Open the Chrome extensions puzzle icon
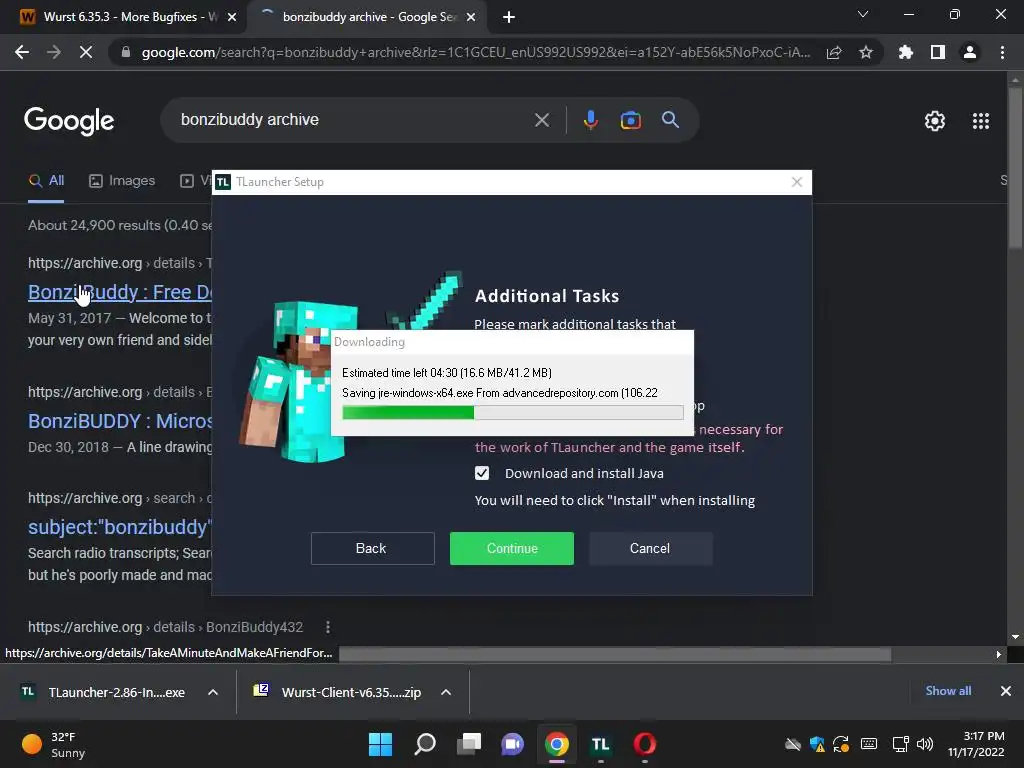 (906, 52)
